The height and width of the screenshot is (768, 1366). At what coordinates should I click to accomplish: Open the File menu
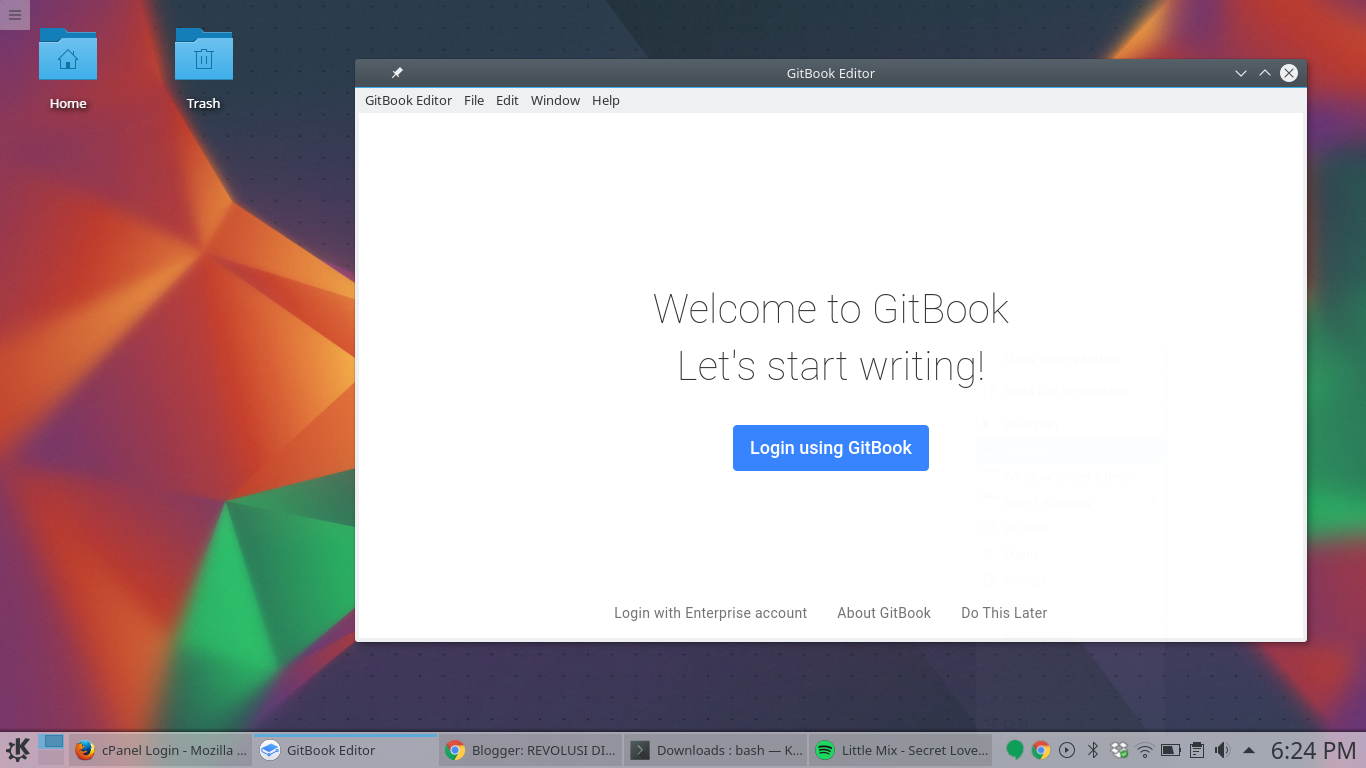tap(474, 100)
